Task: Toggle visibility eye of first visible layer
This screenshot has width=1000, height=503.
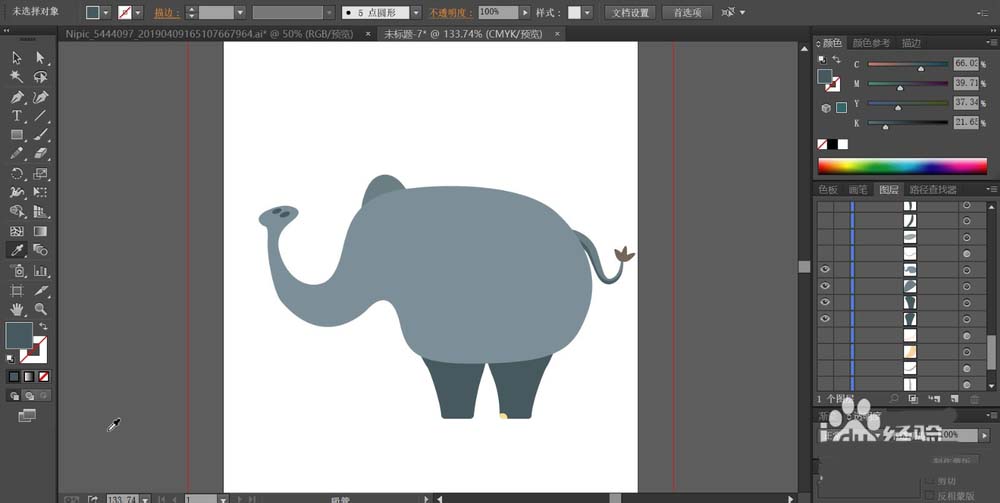Action: [825, 270]
